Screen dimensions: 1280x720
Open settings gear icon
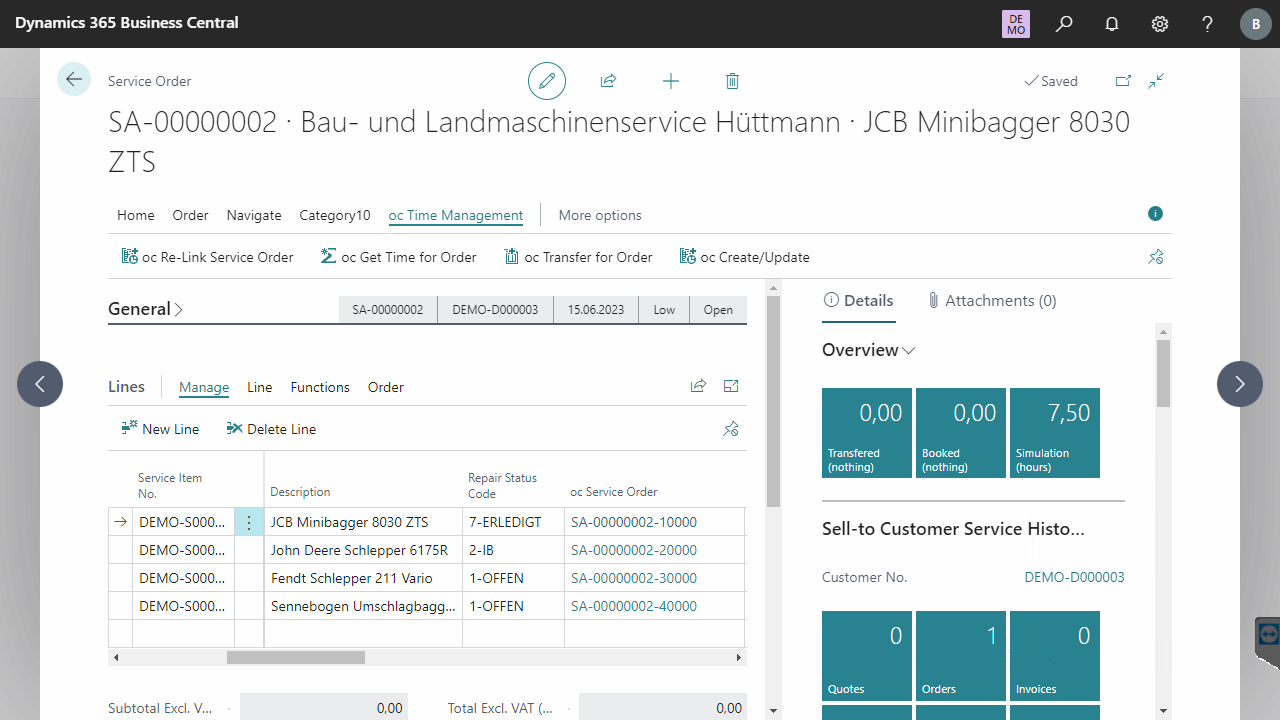click(1160, 23)
